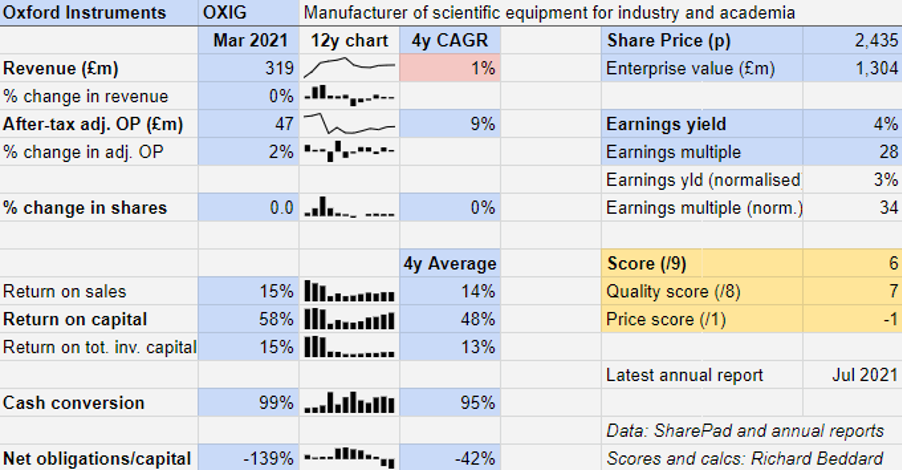This screenshot has width=902, height=470.
Task: Click the 'Earnings yld (normalised' label
Action: point(702,180)
